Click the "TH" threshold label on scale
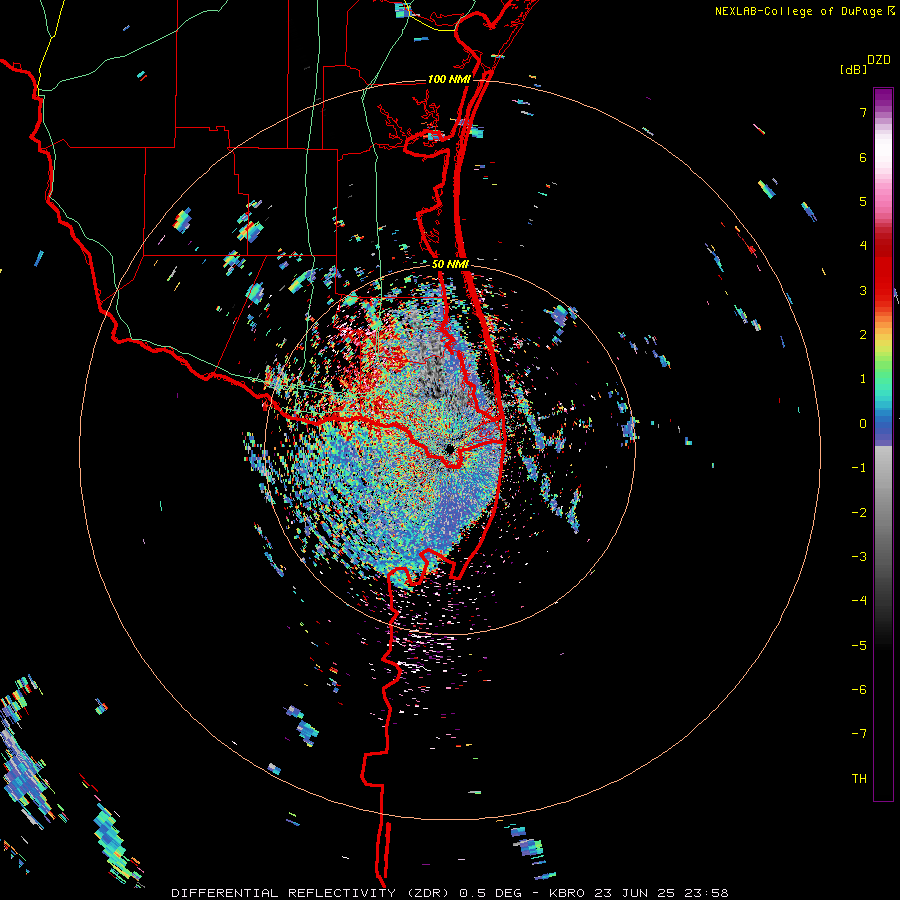Screen dimensions: 900x900 (x=859, y=779)
